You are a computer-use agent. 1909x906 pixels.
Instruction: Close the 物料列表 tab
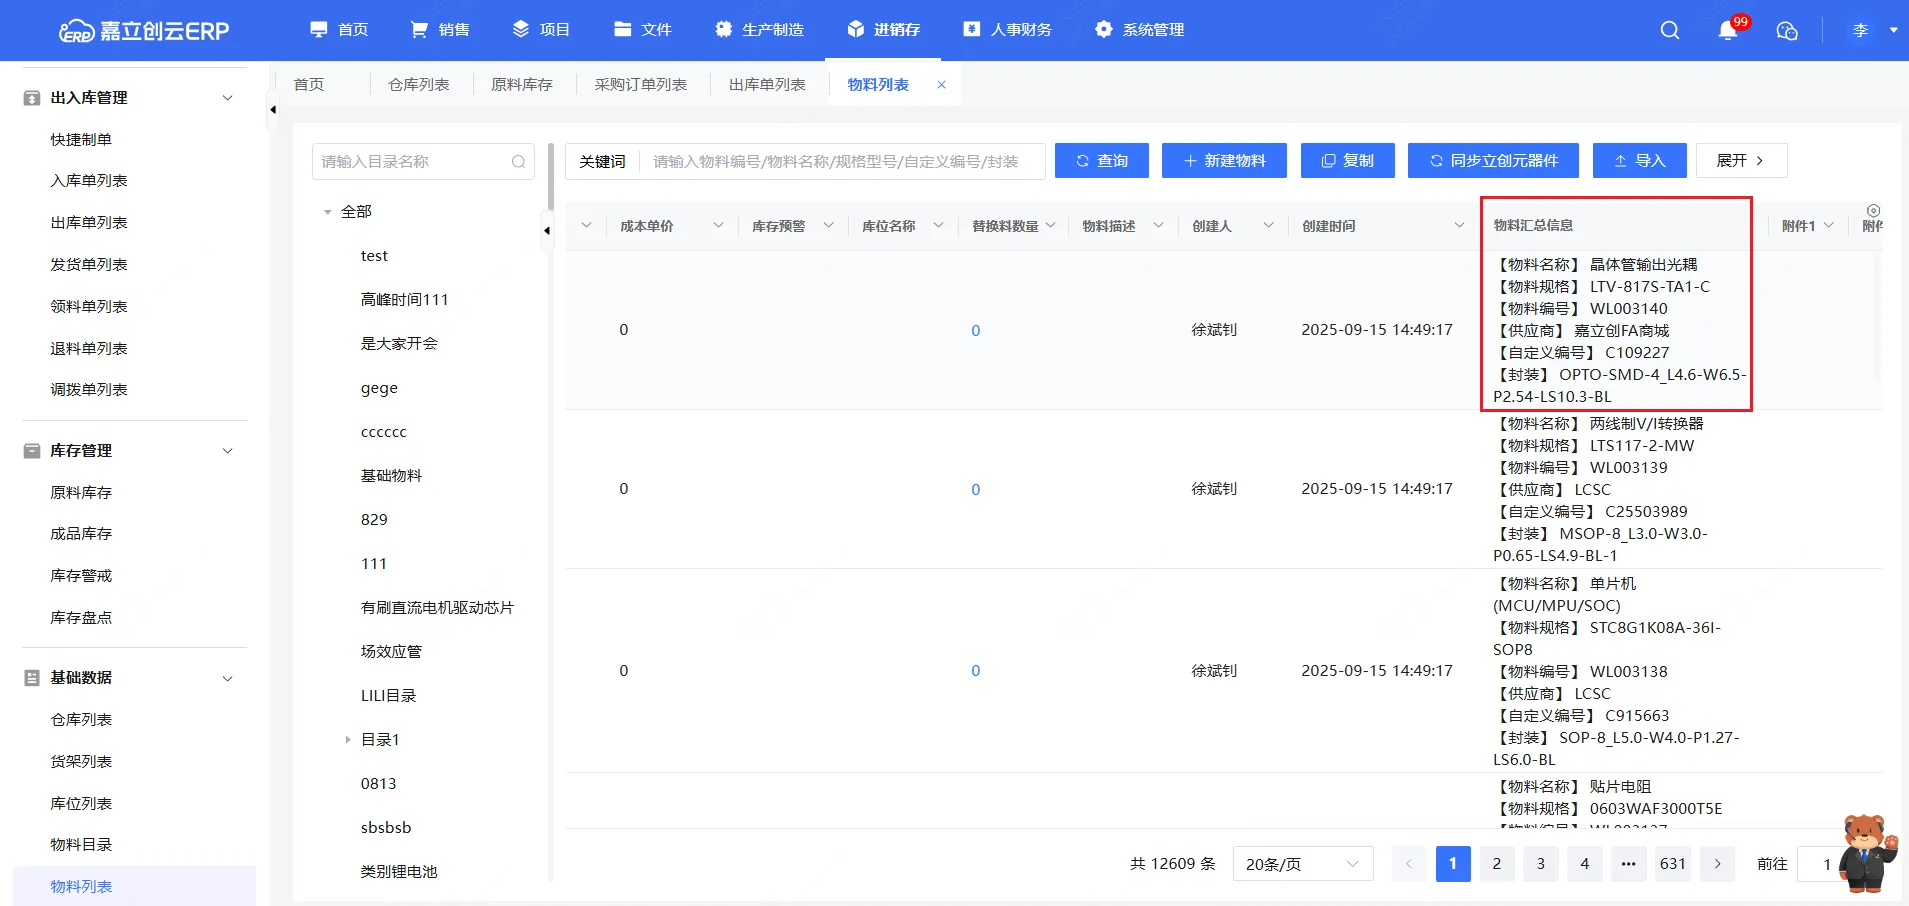pyautogui.click(x=941, y=85)
